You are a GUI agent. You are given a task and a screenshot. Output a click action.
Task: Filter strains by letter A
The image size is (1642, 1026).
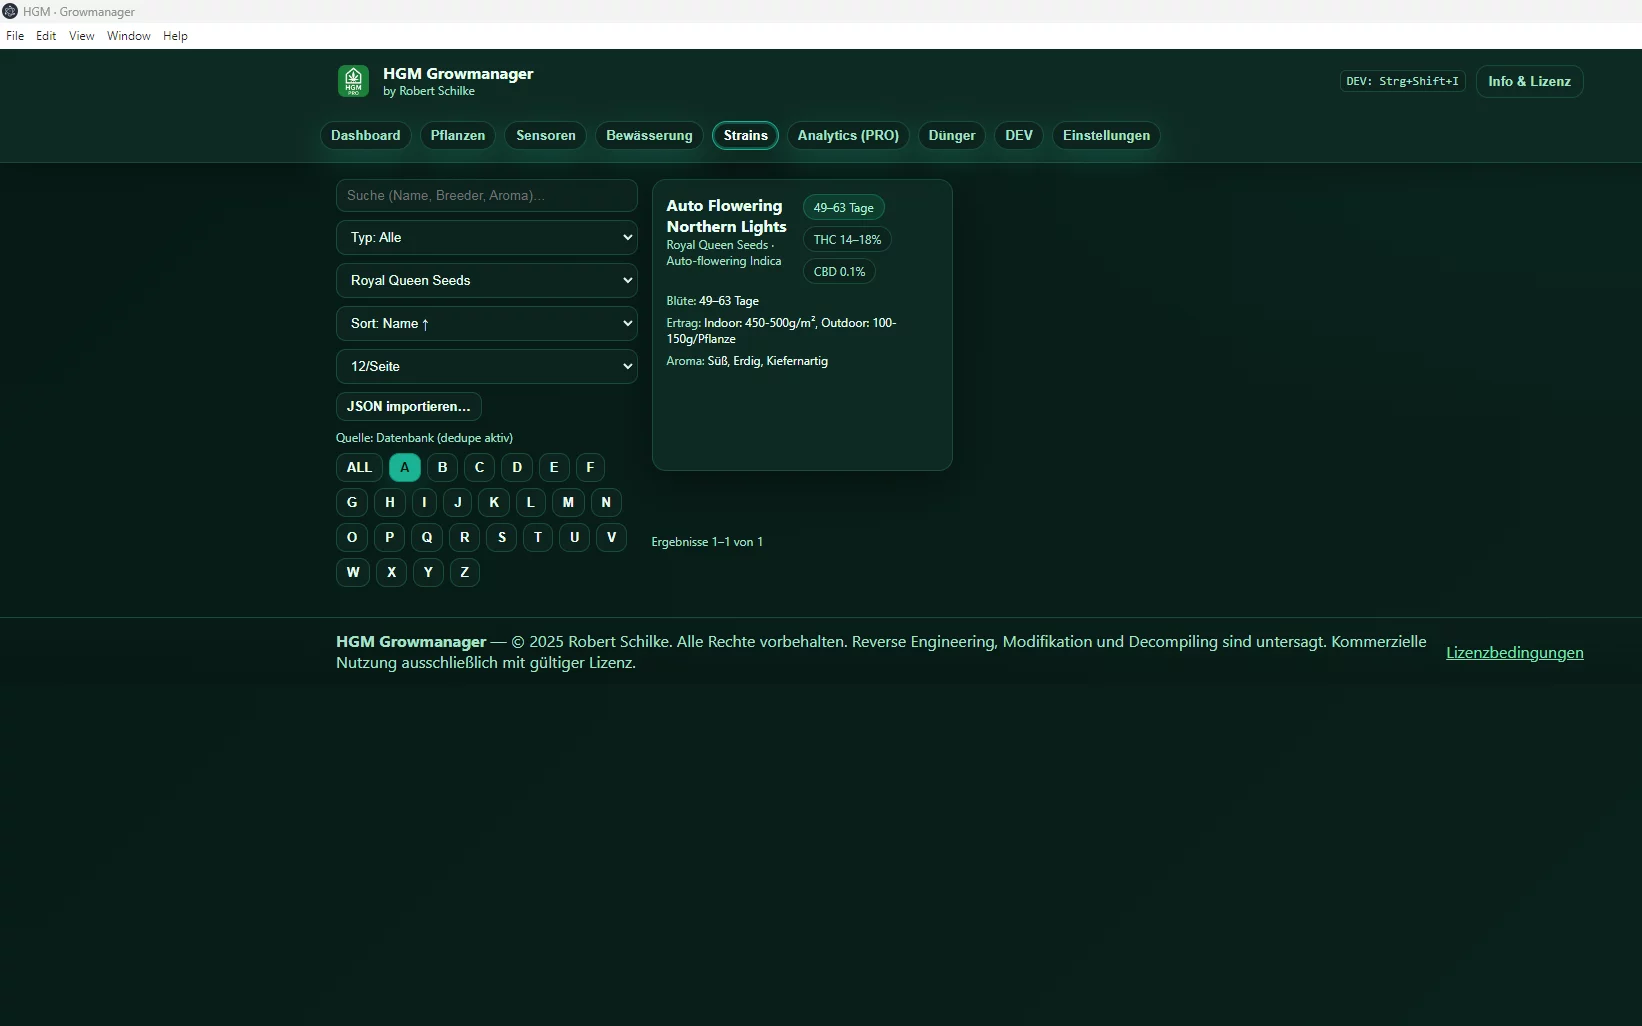[x=404, y=467]
